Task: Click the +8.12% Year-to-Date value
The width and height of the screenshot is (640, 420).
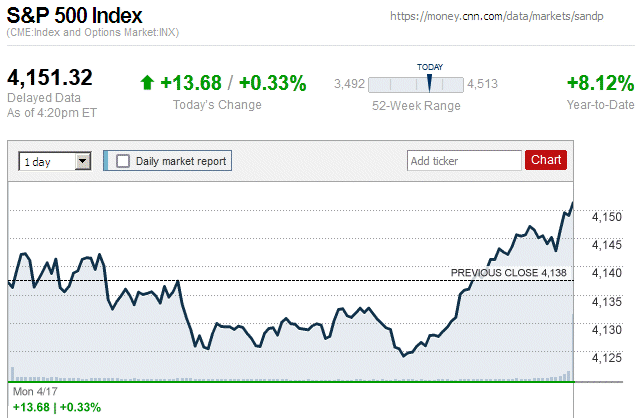Action: coord(600,83)
